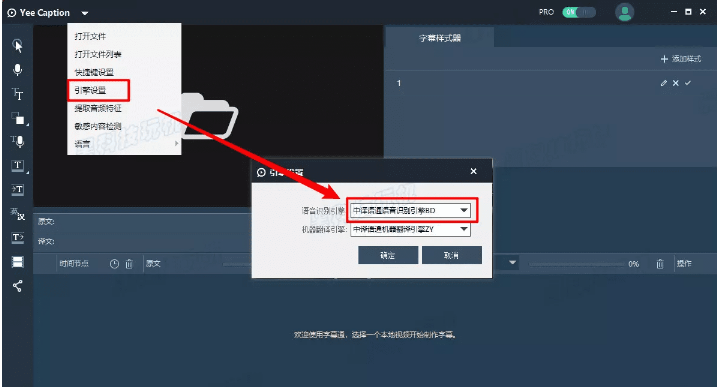Click the 取消 button in dialog
The height and width of the screenshot is (387, 717).
[451, 255]
